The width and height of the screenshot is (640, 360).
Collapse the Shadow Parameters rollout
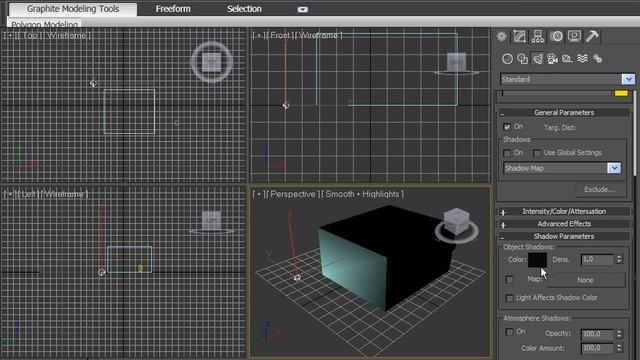pos(564,236)
